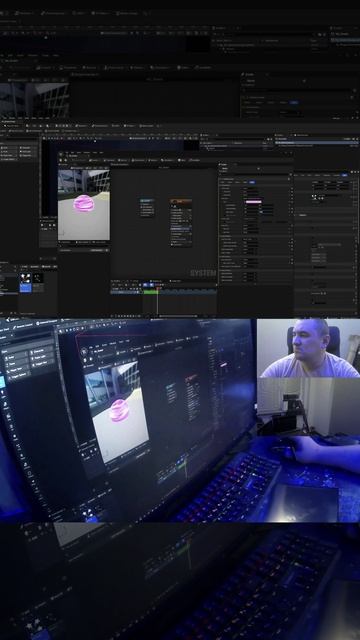Select the dark sparkle asset thumbnail beside the blue one
This screenshot has width=360, height=640.
[38, 282]
